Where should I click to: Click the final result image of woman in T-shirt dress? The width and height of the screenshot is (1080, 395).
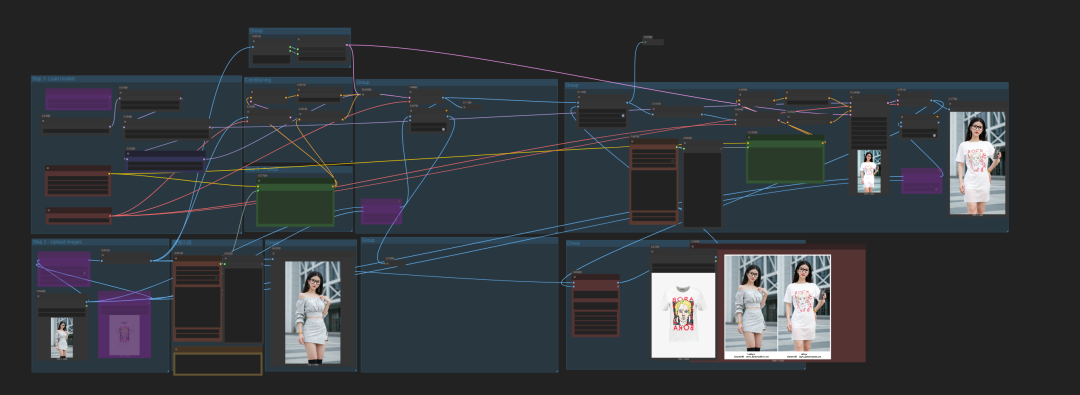[x=977, y=163]
